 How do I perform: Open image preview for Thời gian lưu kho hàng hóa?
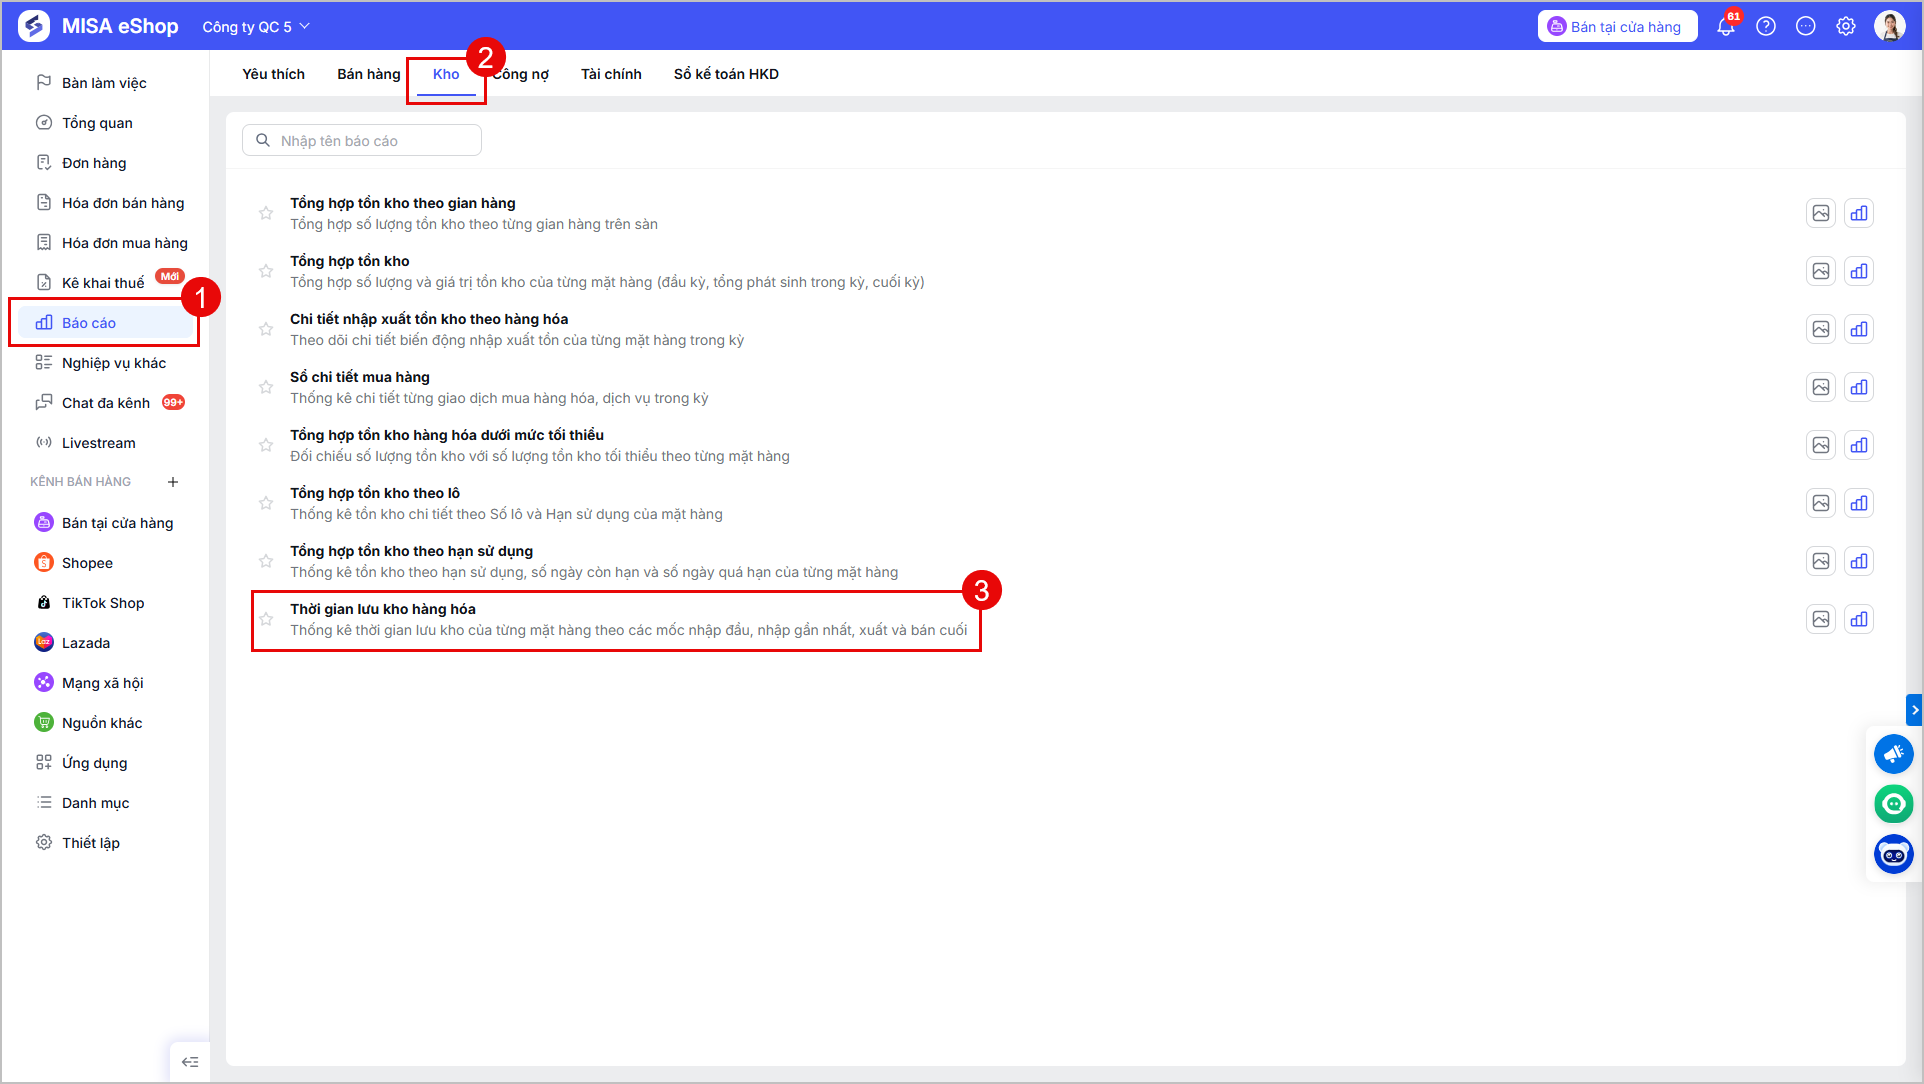pyautogui.click(x=1821, y=619)
